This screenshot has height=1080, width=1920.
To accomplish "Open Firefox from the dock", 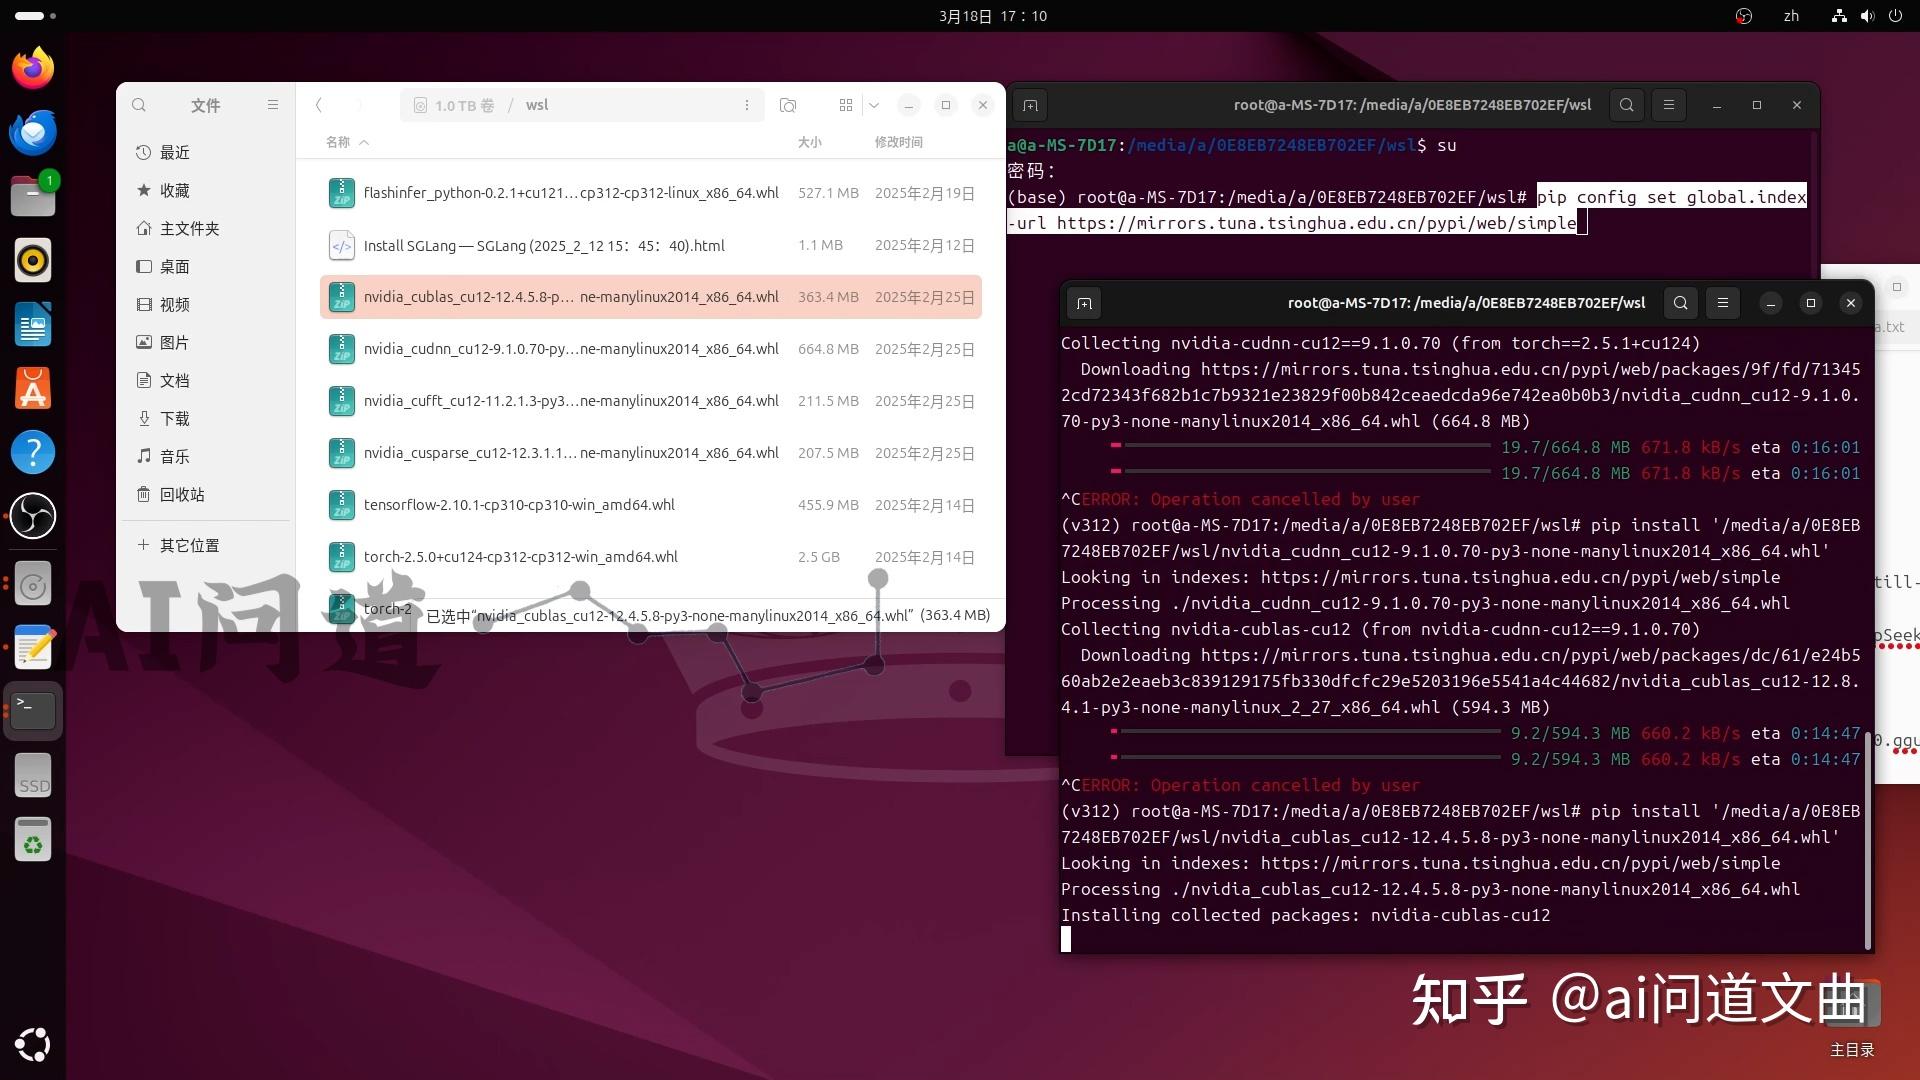I will tap(33, 67).
